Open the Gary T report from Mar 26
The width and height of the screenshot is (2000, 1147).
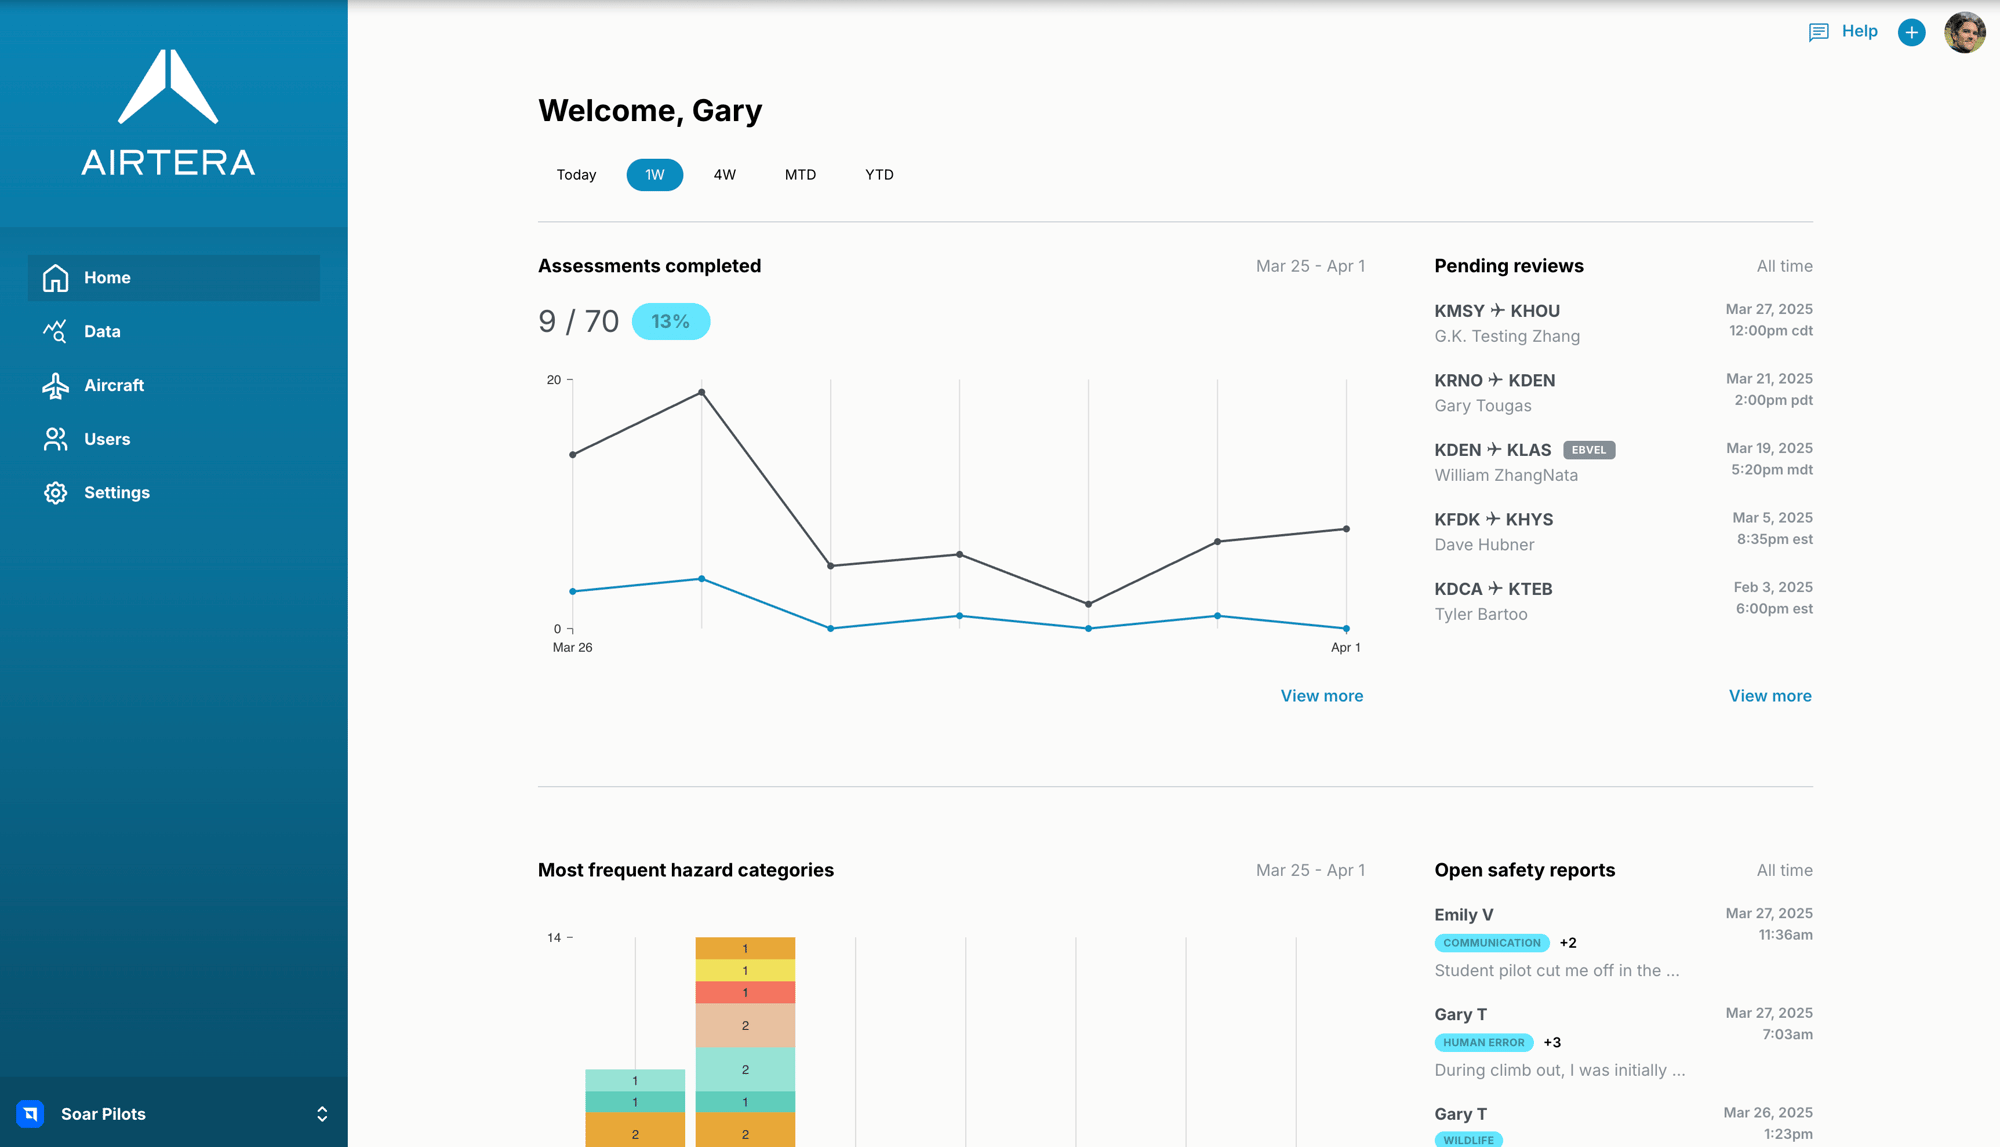click(x=1623, y=1125)
